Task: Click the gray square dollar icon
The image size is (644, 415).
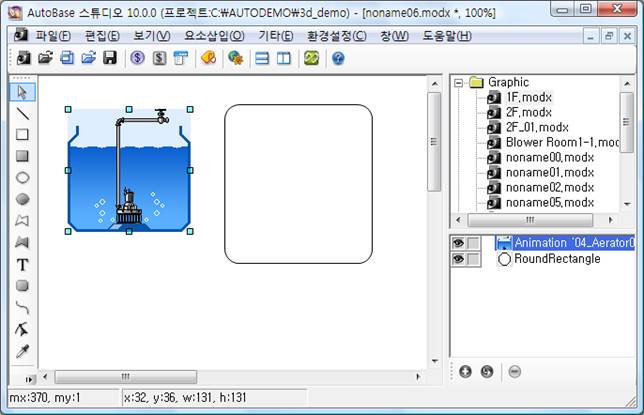Action: [159, 58]
